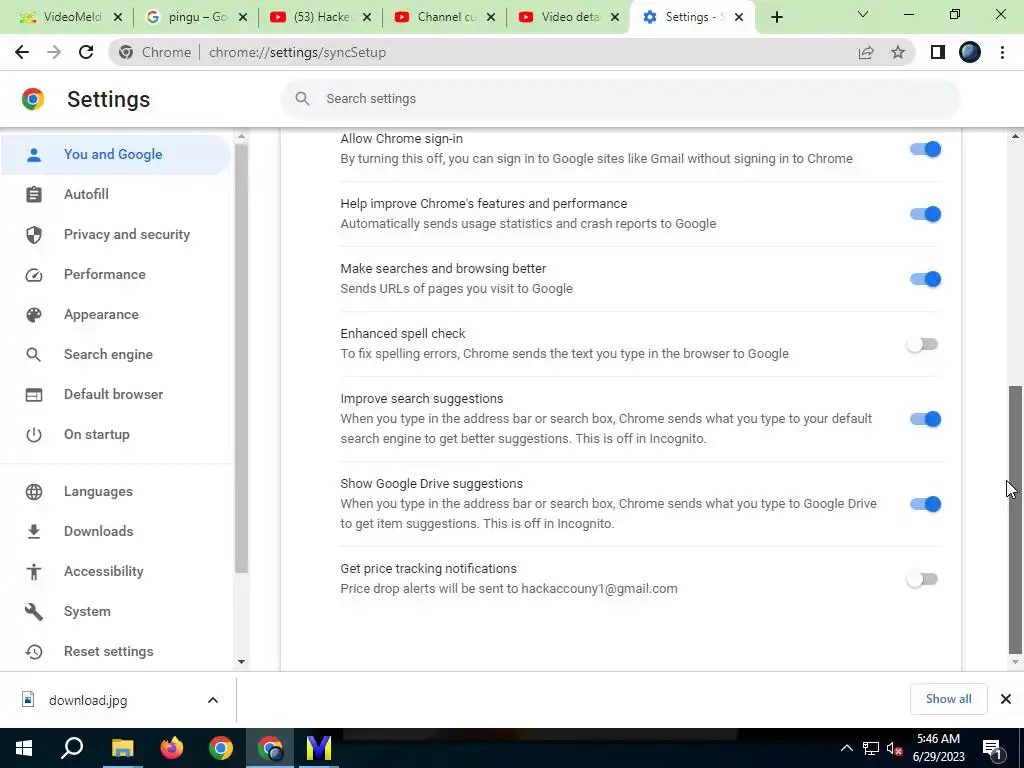
Task: Close the Channel customization tab
Action: pyautogui.click(x=491, y=18)
